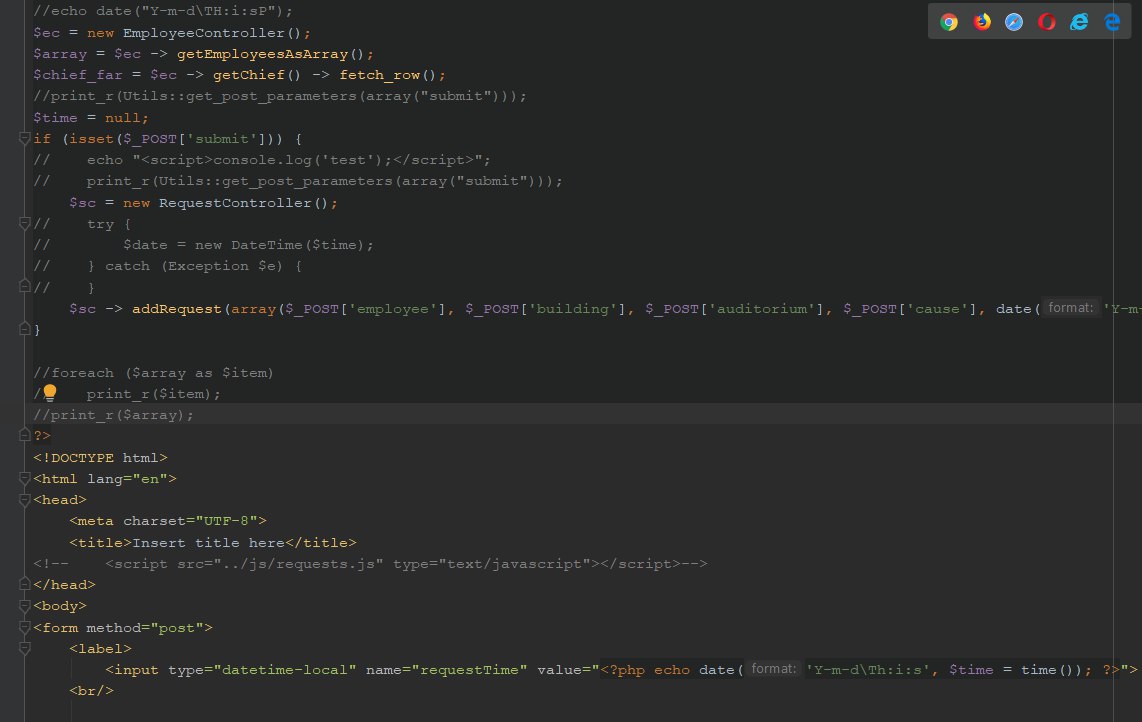The image size is (1142, 722).
Task: Click $_POST['building'] parameter
Action: [546, 309]
